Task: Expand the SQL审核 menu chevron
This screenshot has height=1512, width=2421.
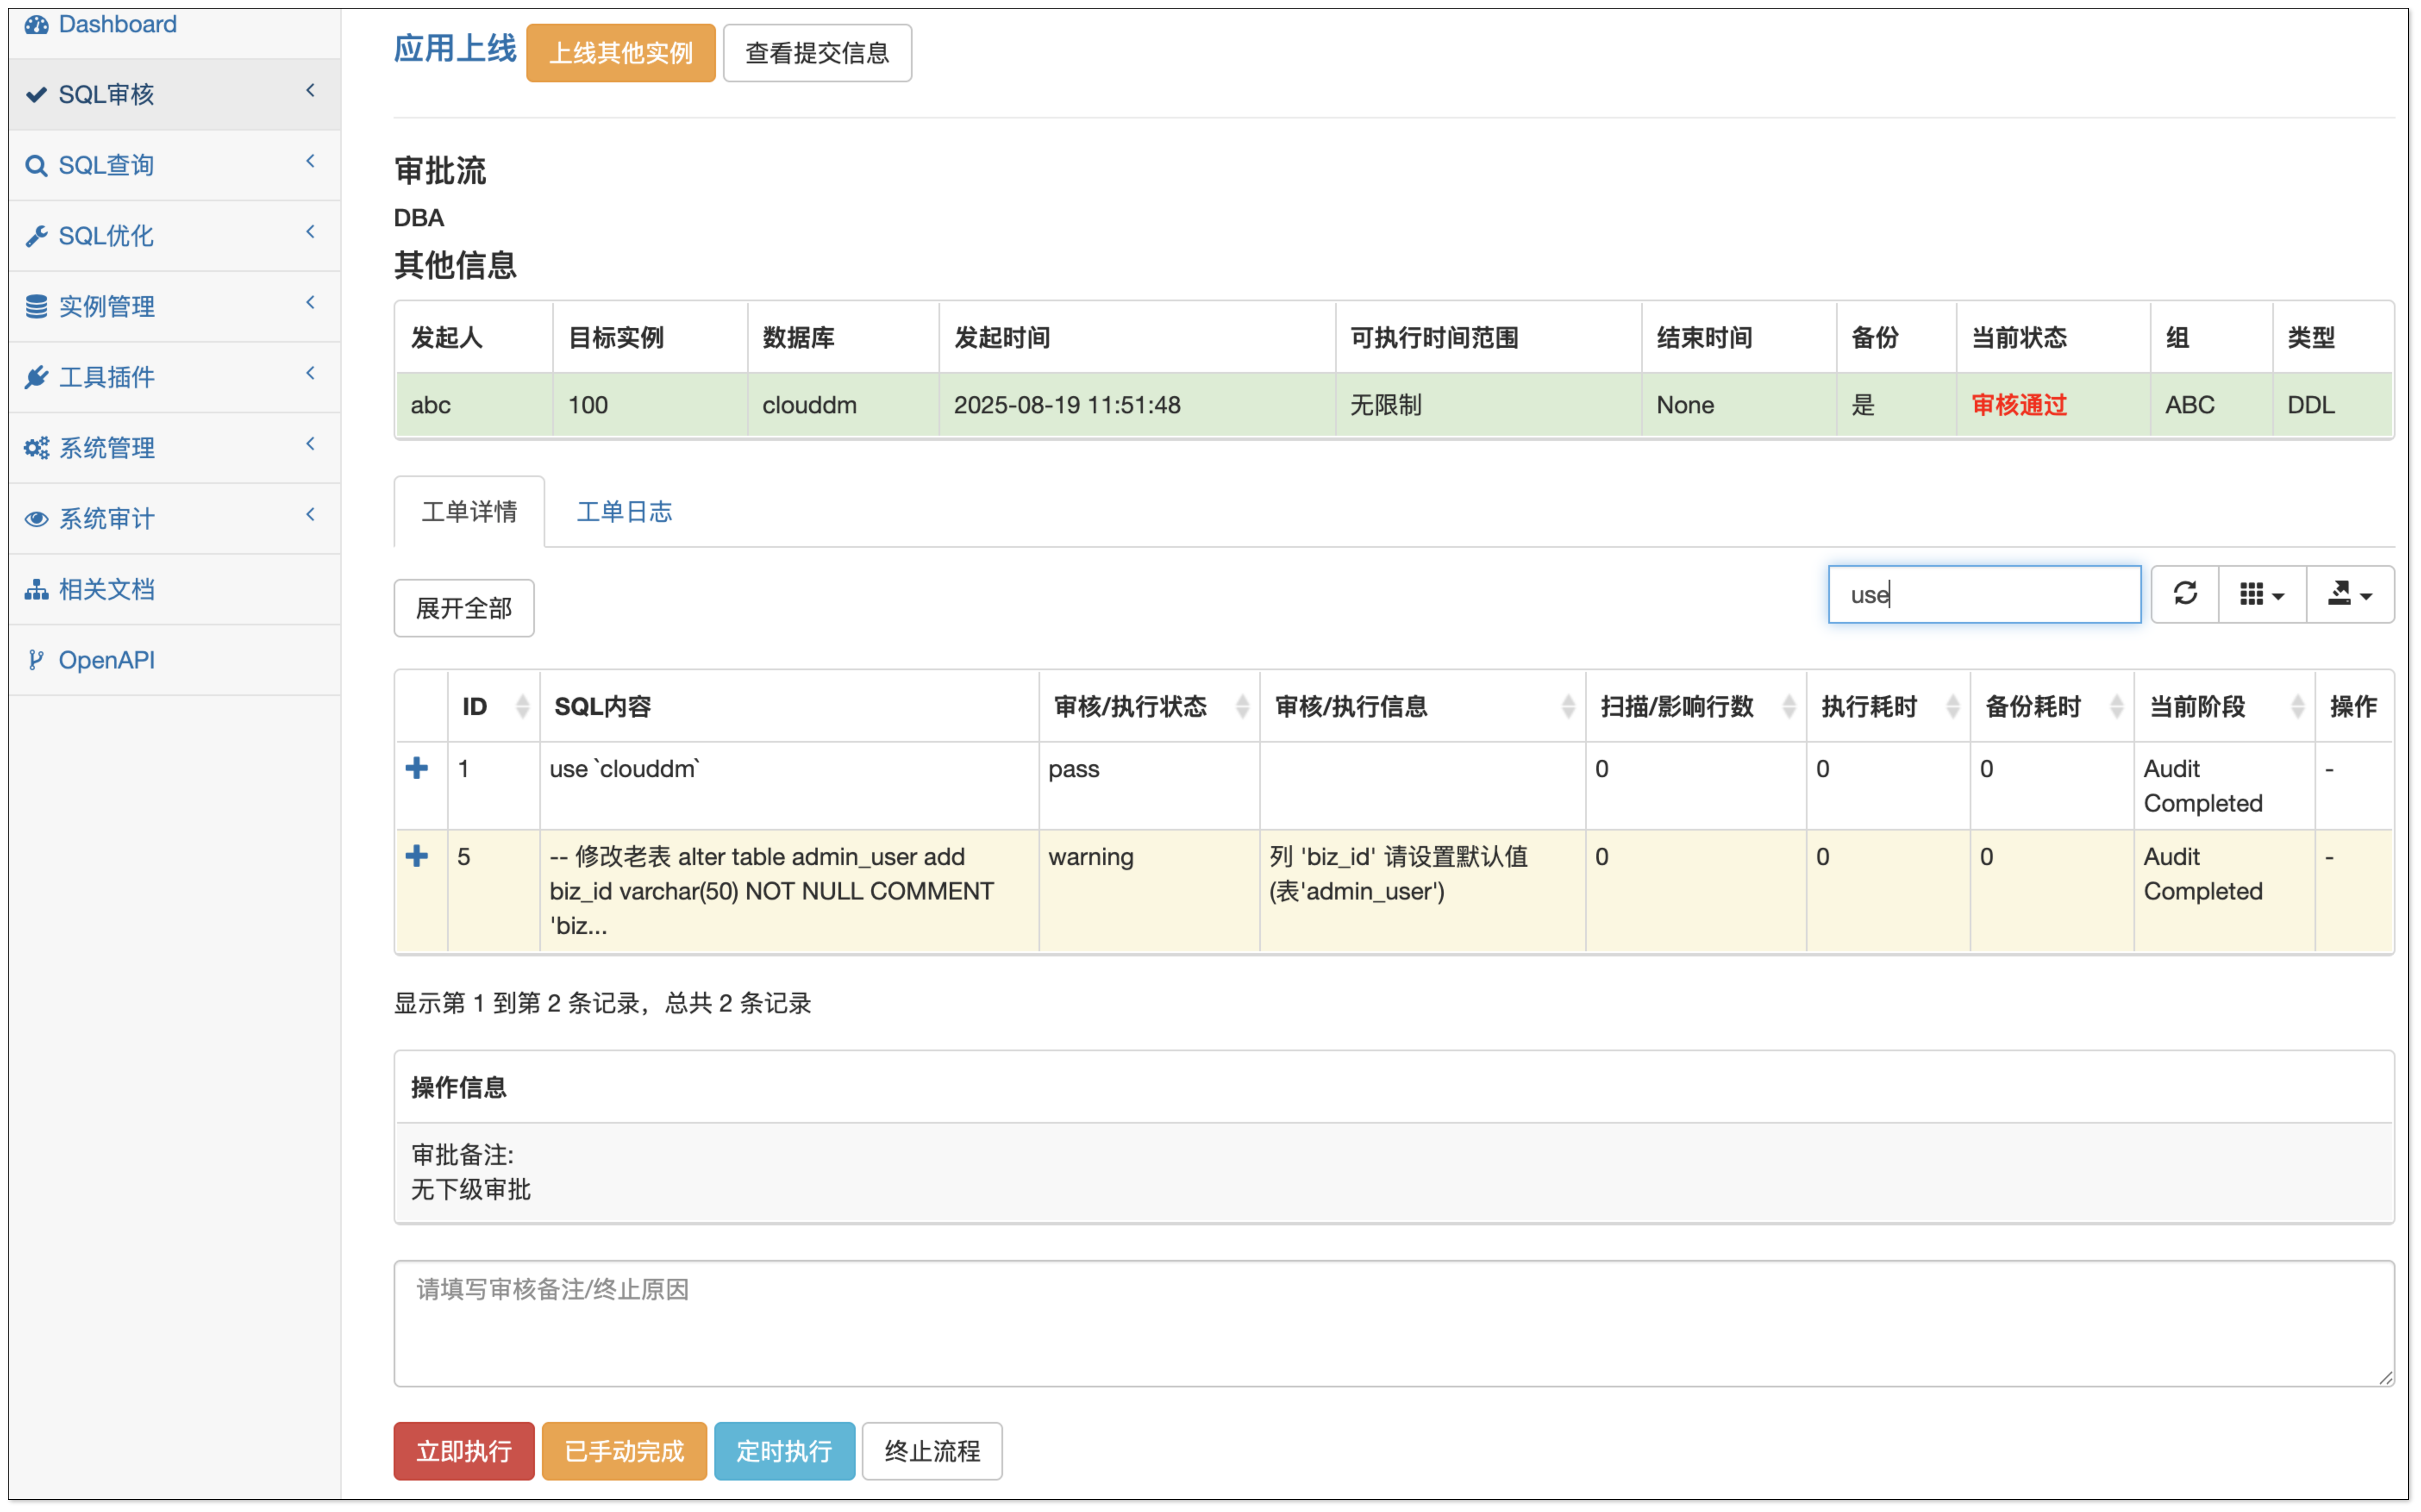Action: [x=310, y=91]
